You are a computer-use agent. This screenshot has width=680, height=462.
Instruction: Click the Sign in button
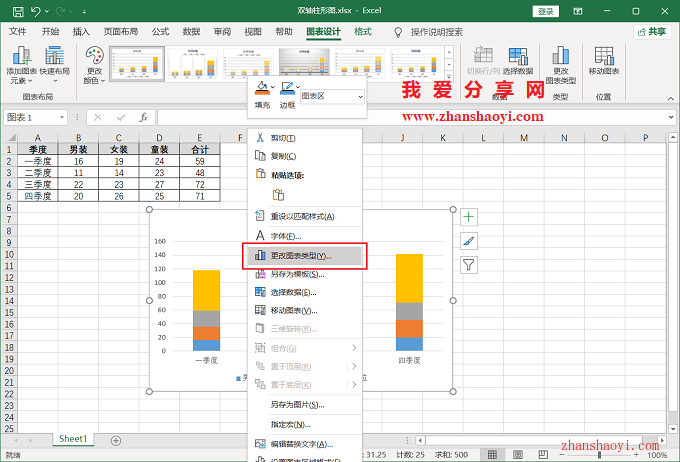tap(546, 11)
